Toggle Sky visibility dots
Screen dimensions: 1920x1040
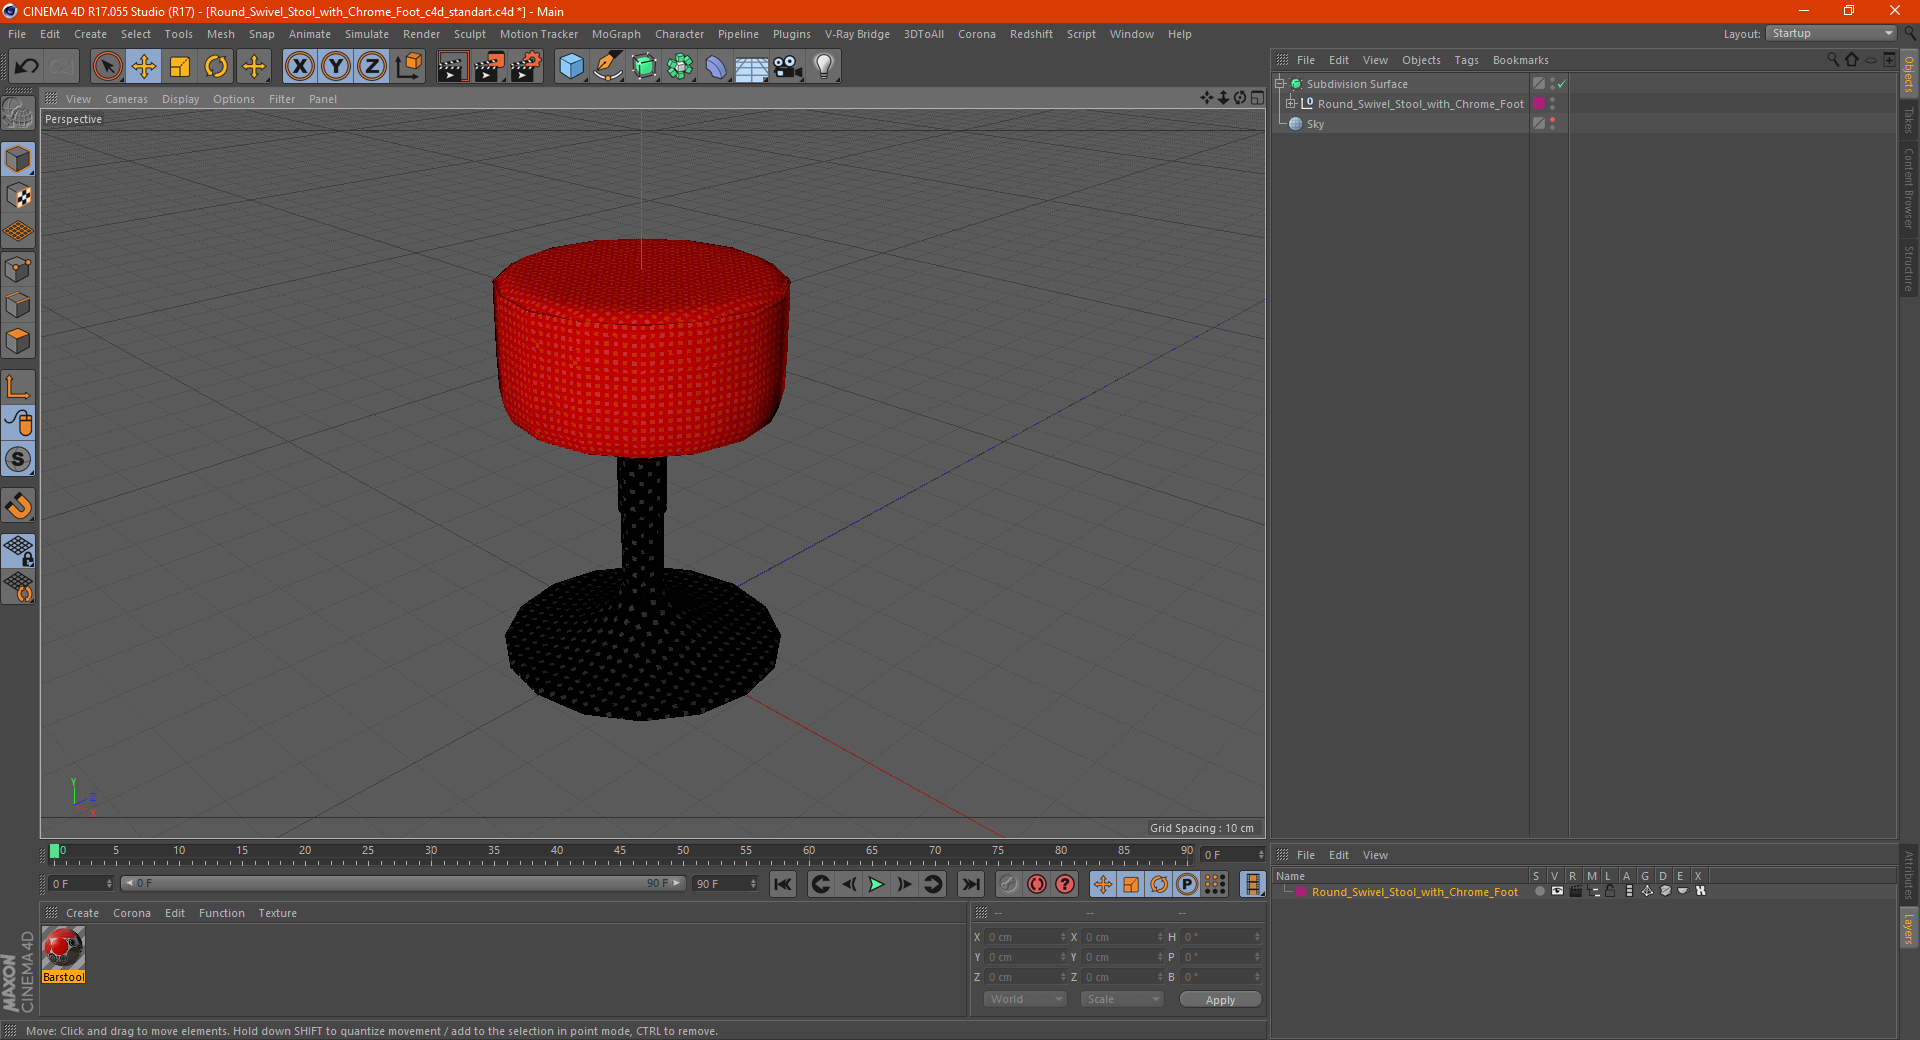[1552, 124]
